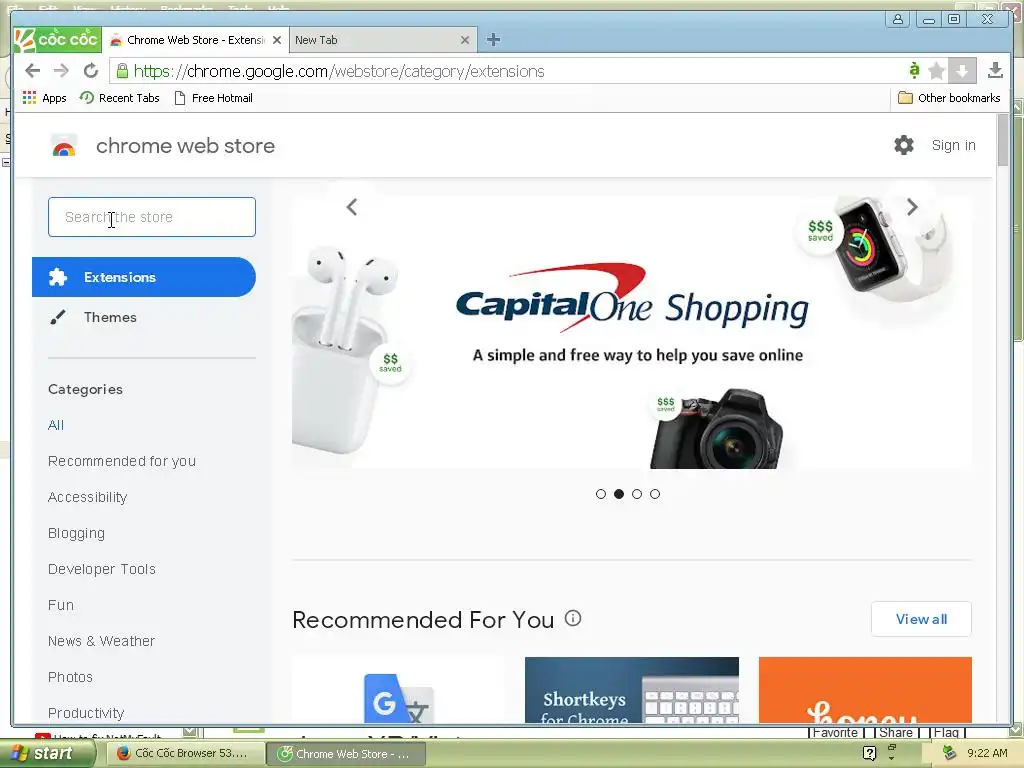Click the green padlock security icon
The height and width of the screenshot is (768, 1024).
coord(122,71)
